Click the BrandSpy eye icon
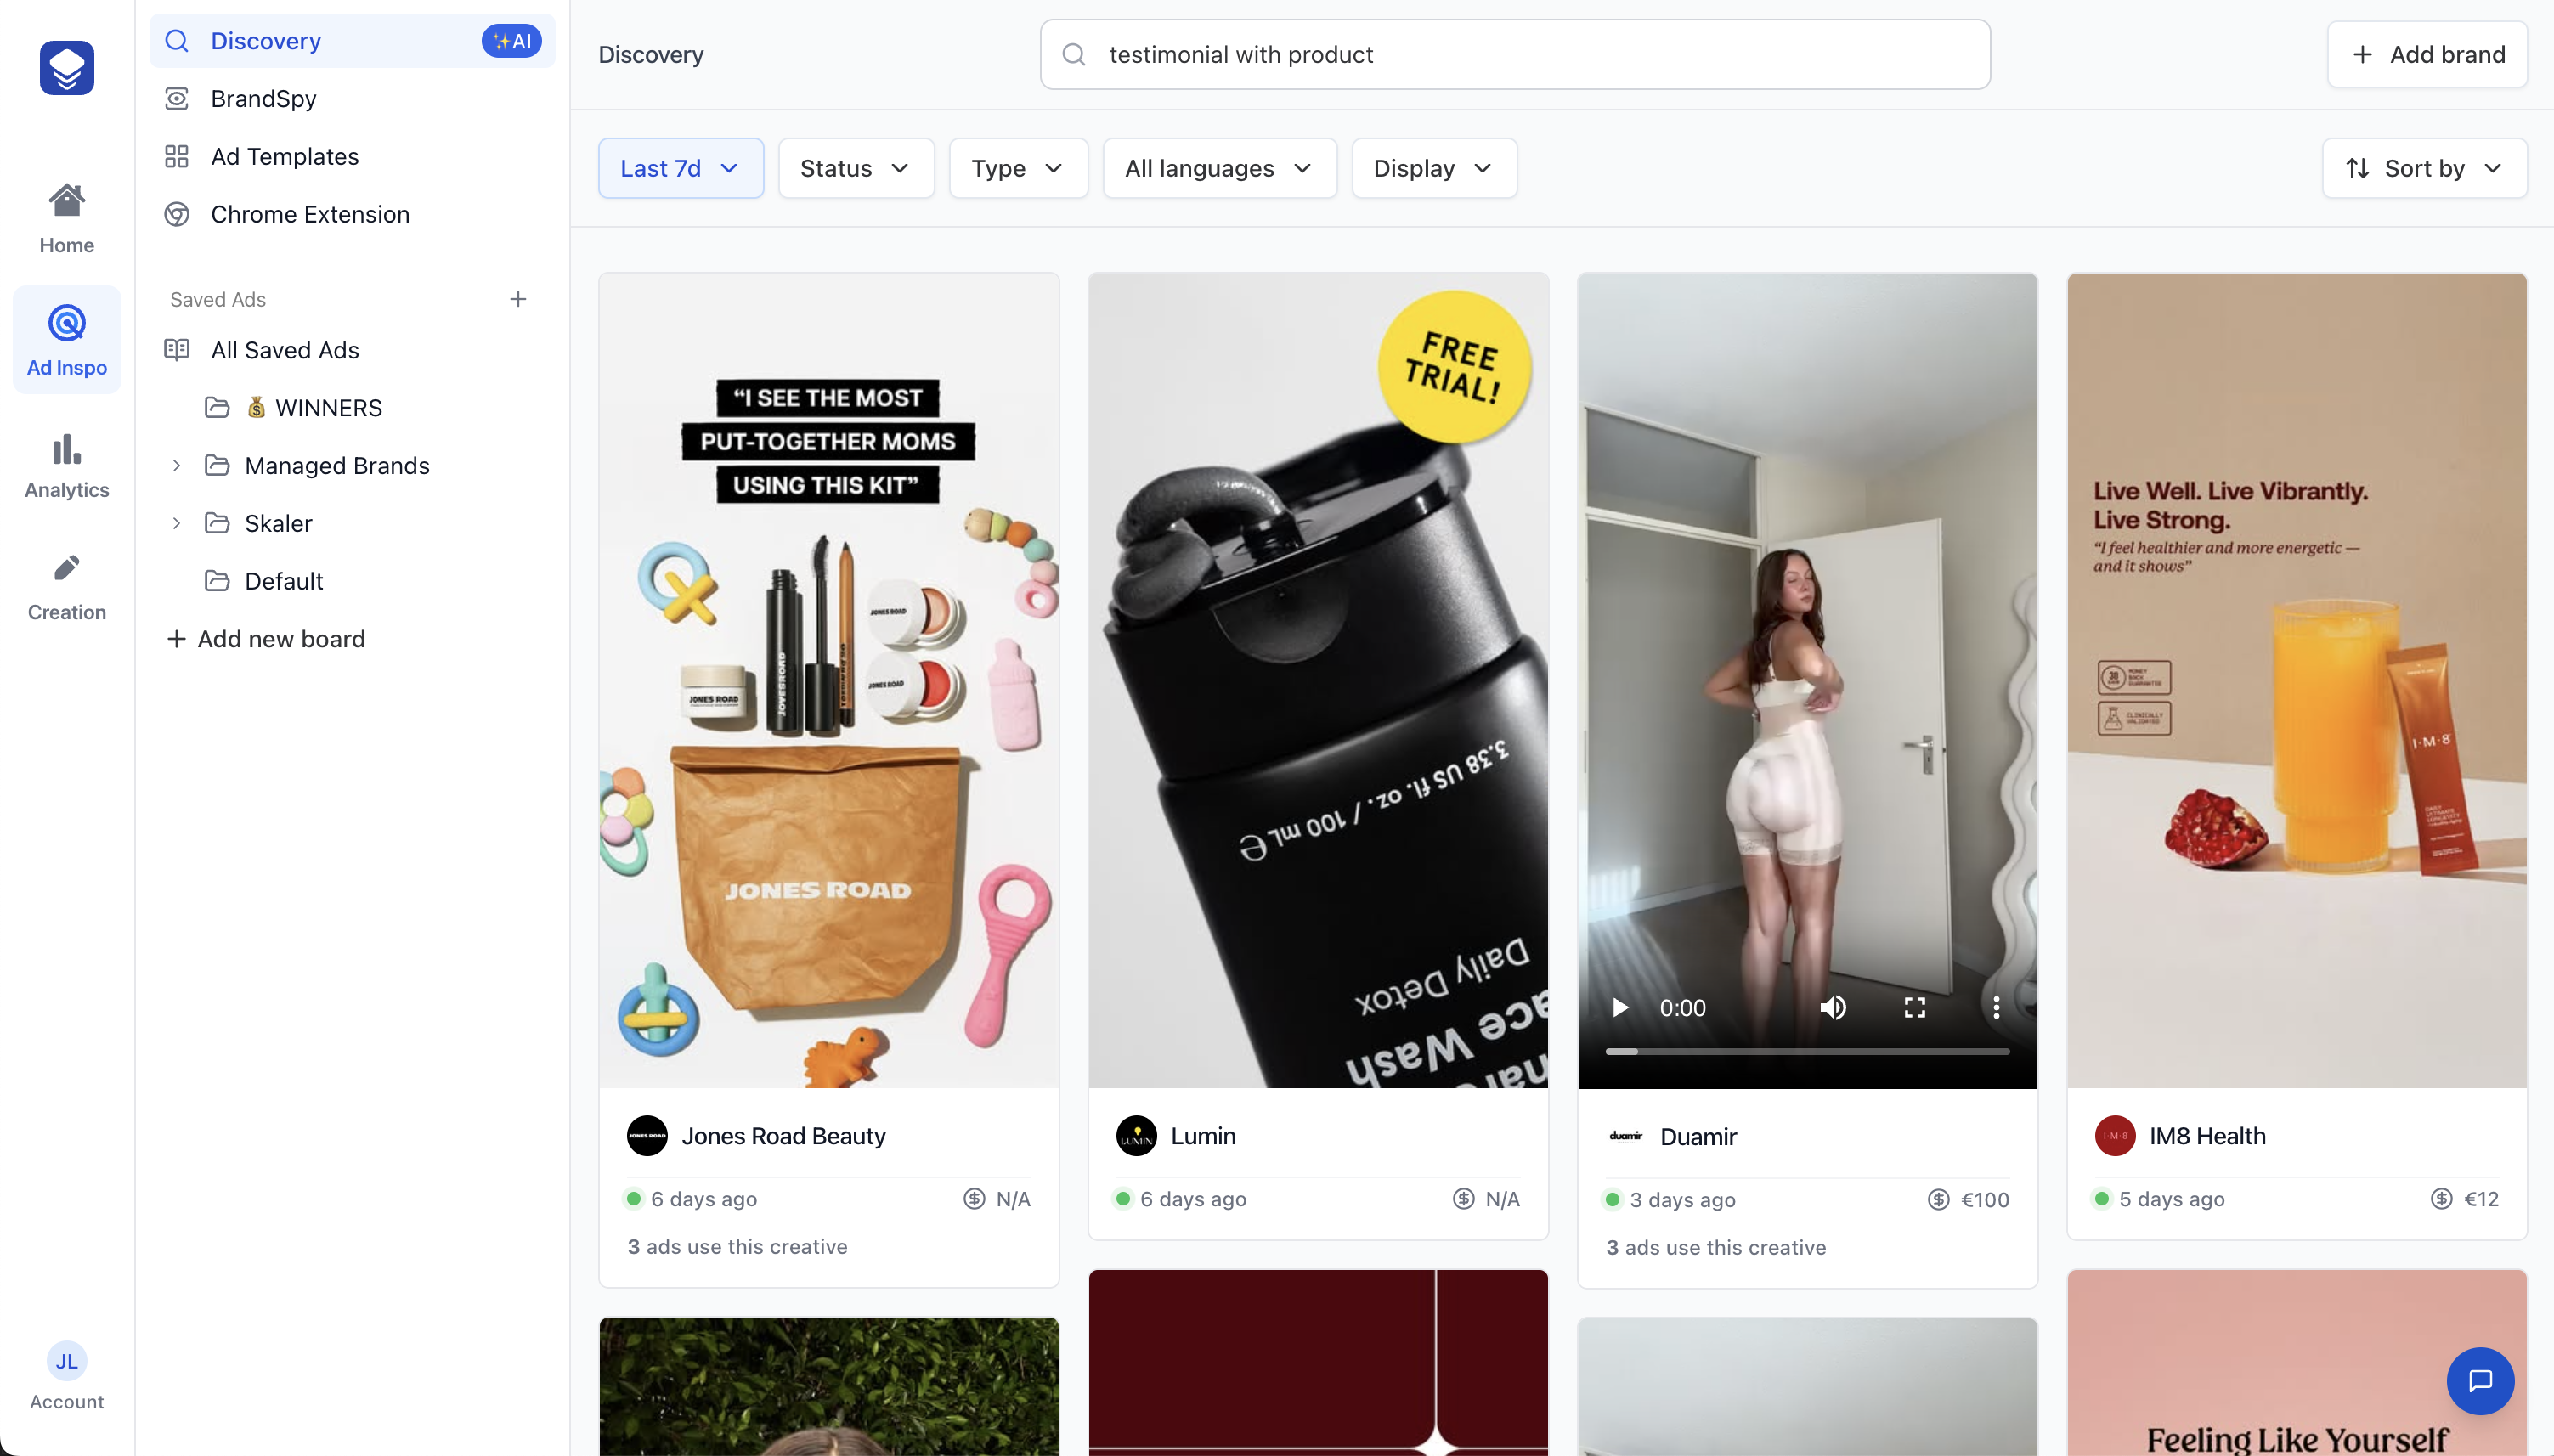 (x=177, y=98)
